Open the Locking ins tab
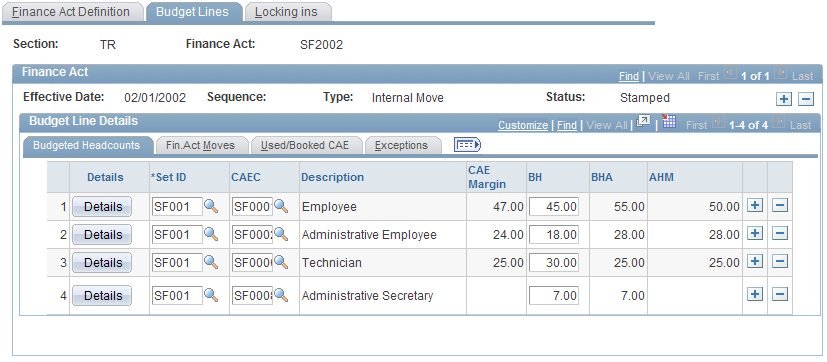Image resolution: width=827 pixels, height=362 pixels. click(x=287, y=12)
